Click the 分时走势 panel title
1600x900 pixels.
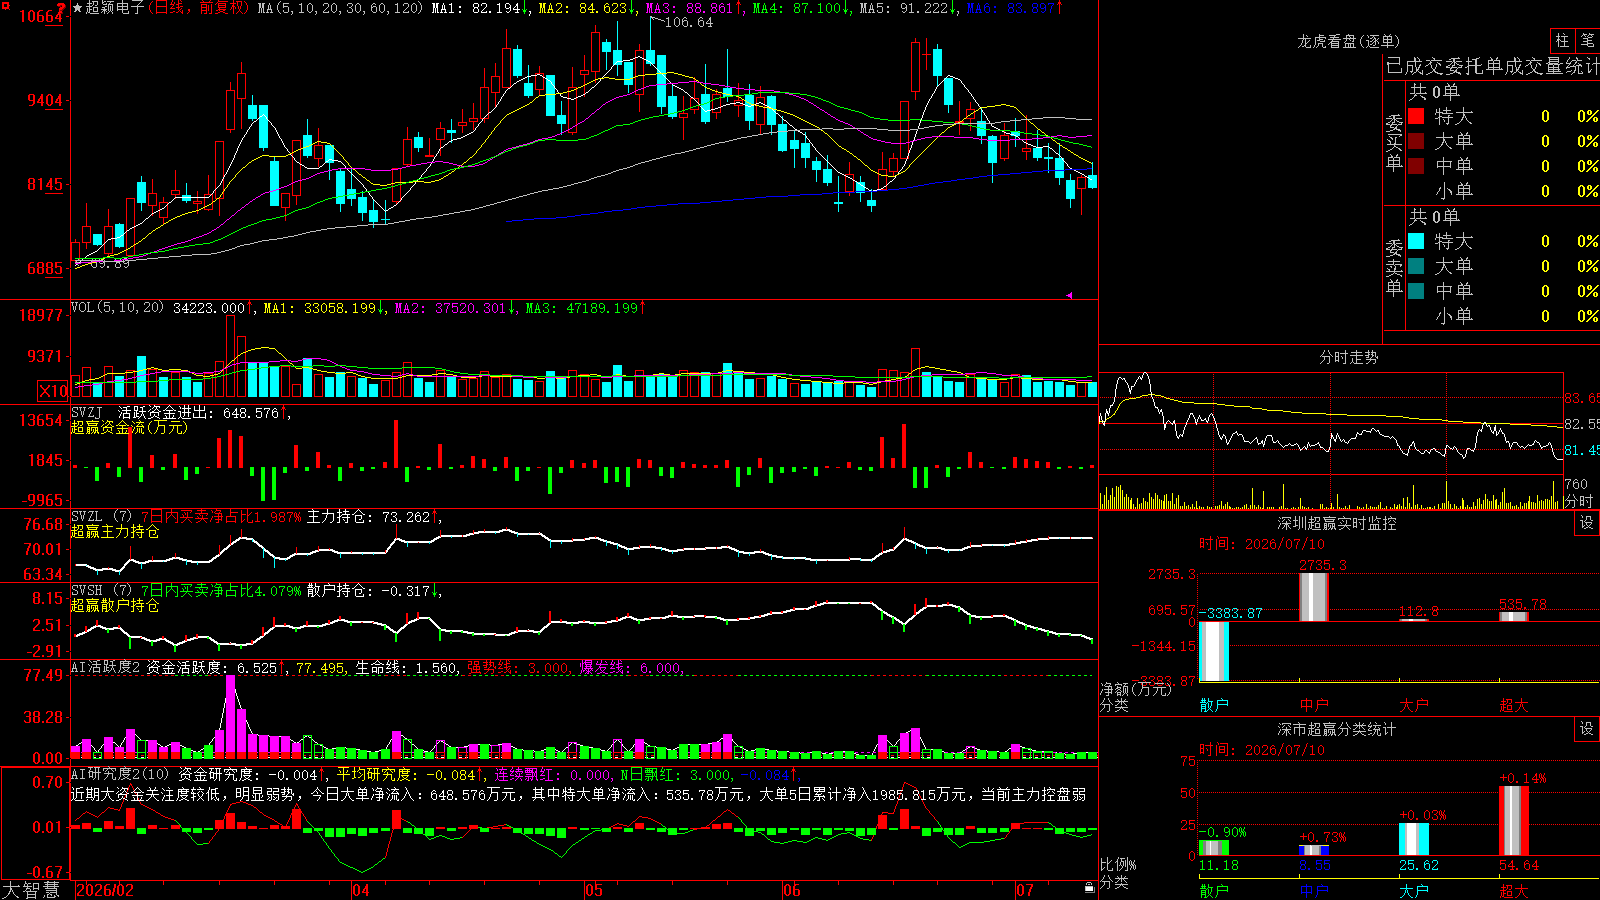[x=1349, y=357]
